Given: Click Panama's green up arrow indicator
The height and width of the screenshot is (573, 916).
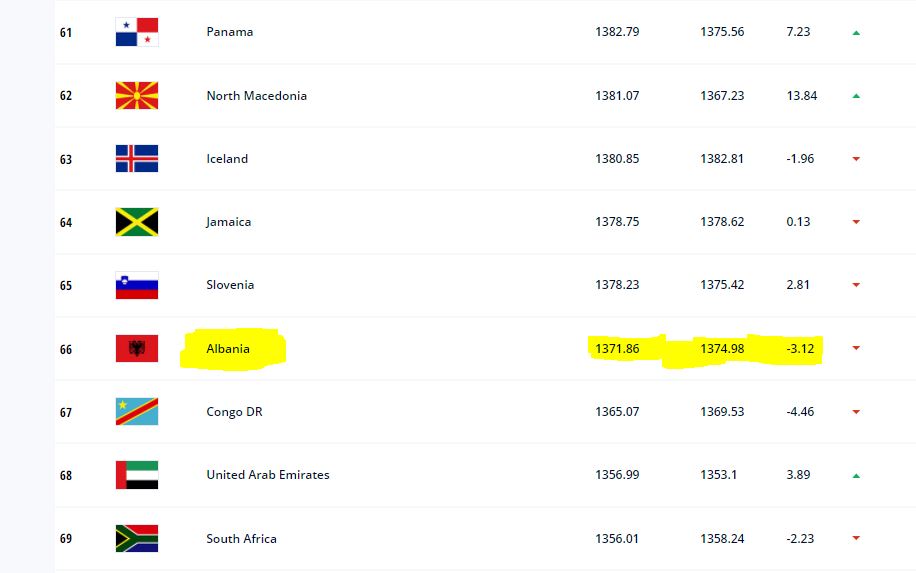Looking at the screenshot, I should pos(856,33).
